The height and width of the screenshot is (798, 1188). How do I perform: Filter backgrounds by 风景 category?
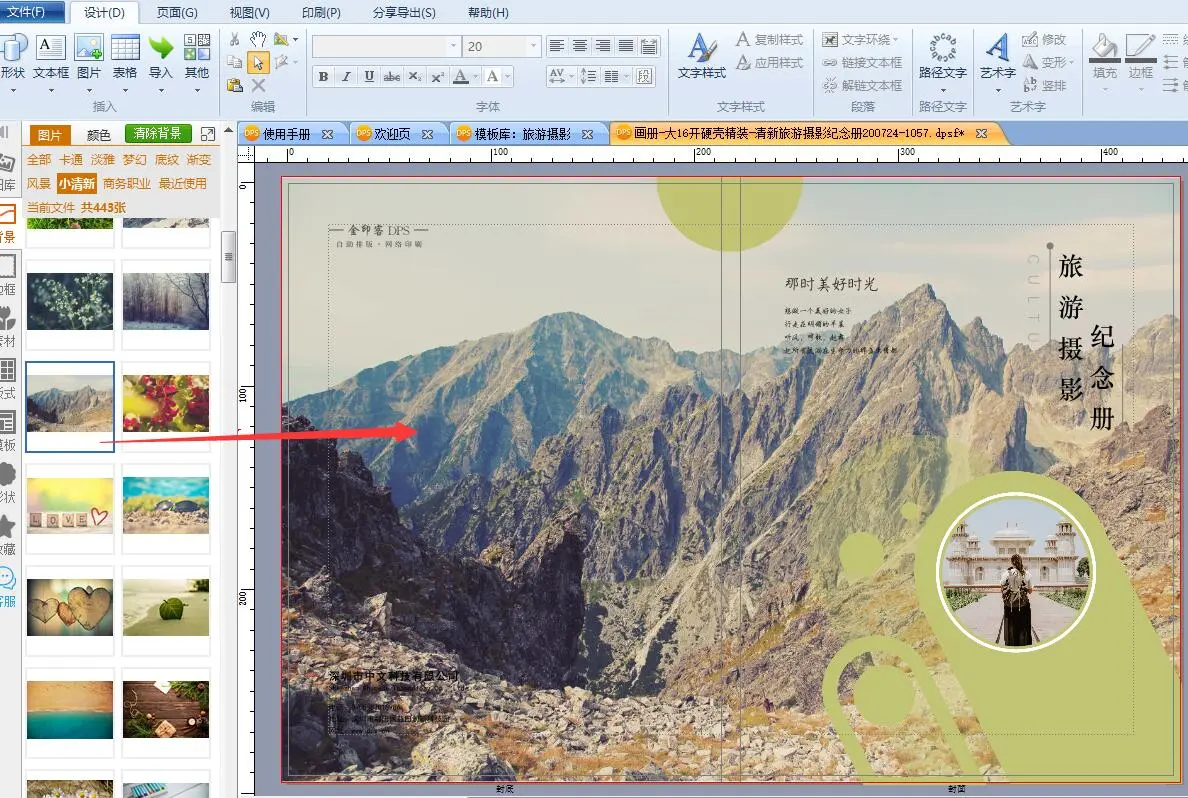click(x=39, y=183)
